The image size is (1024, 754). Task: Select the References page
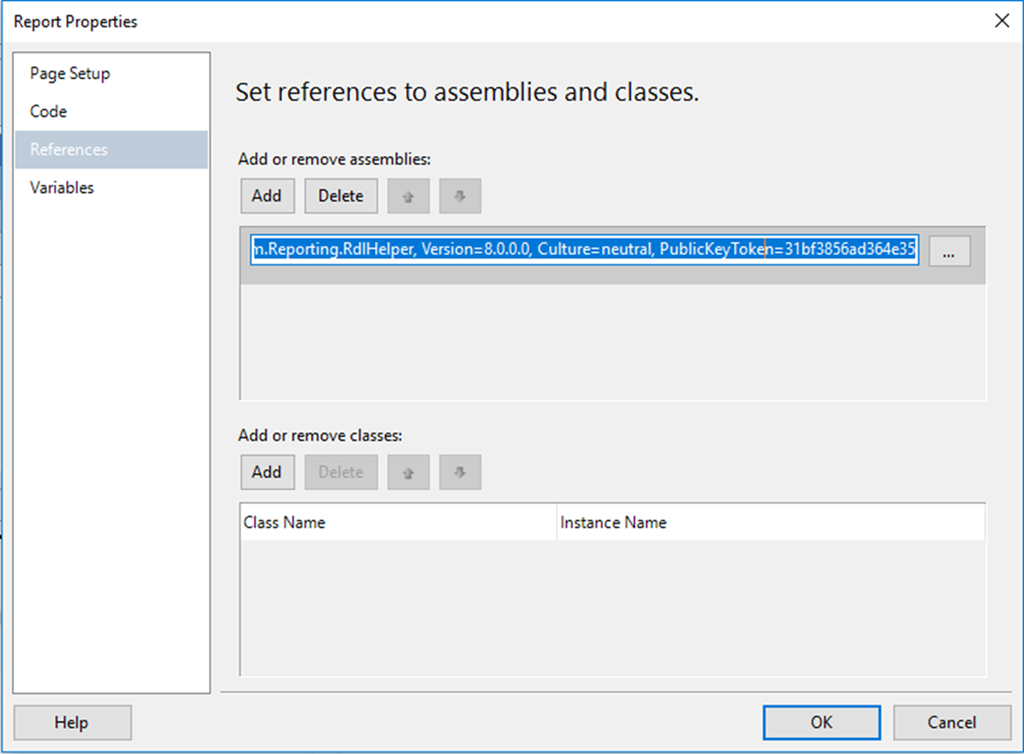click(68, 149)
